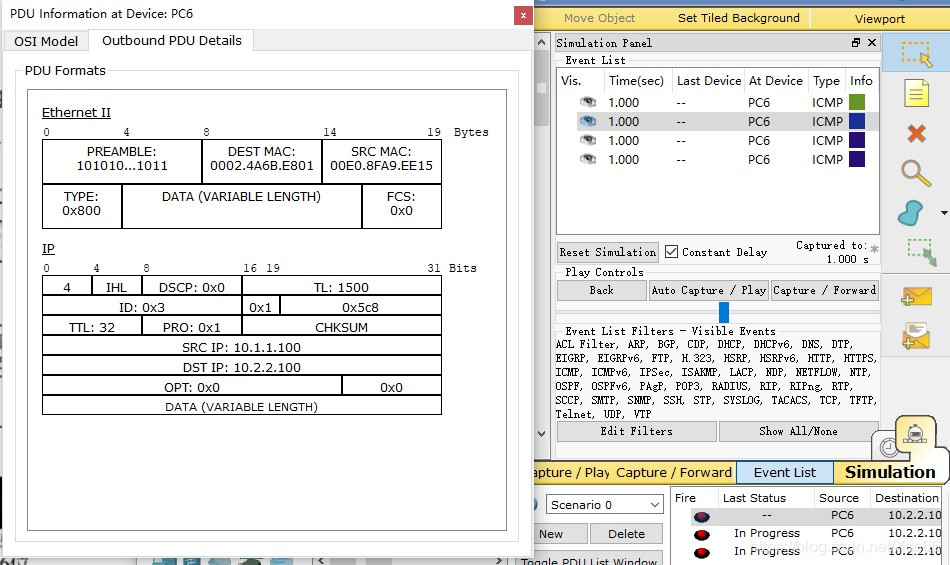Click the green Info swatch of first event
Screen dimensions: 950x565
click(x=857, y=102)
